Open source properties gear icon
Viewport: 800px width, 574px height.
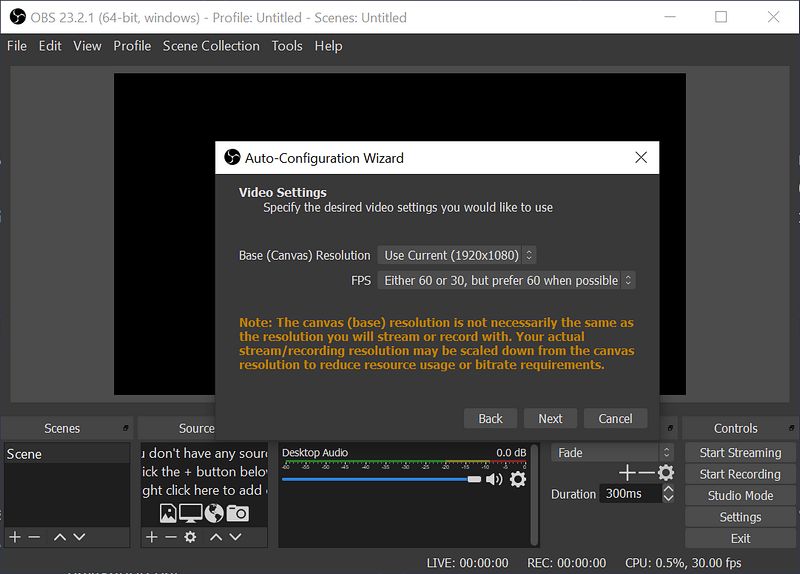[190, 537]
